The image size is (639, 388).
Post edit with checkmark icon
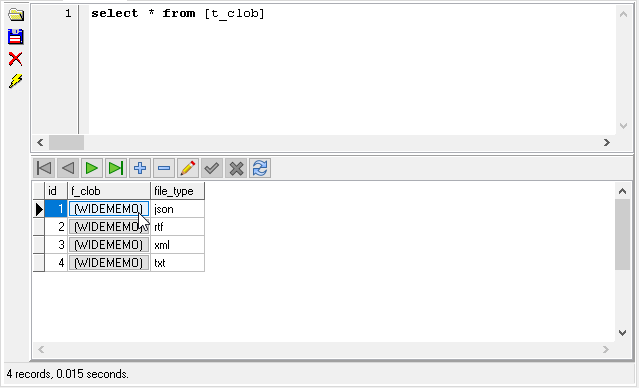(x=212, y=168)
